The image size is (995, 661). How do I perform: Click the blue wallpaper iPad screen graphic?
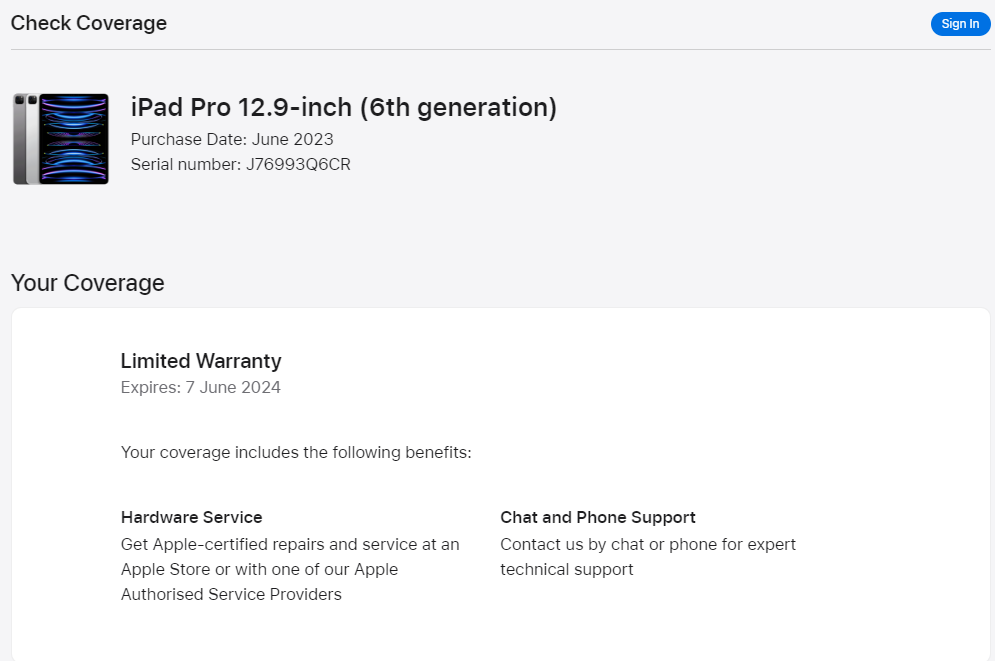(74, 139)
